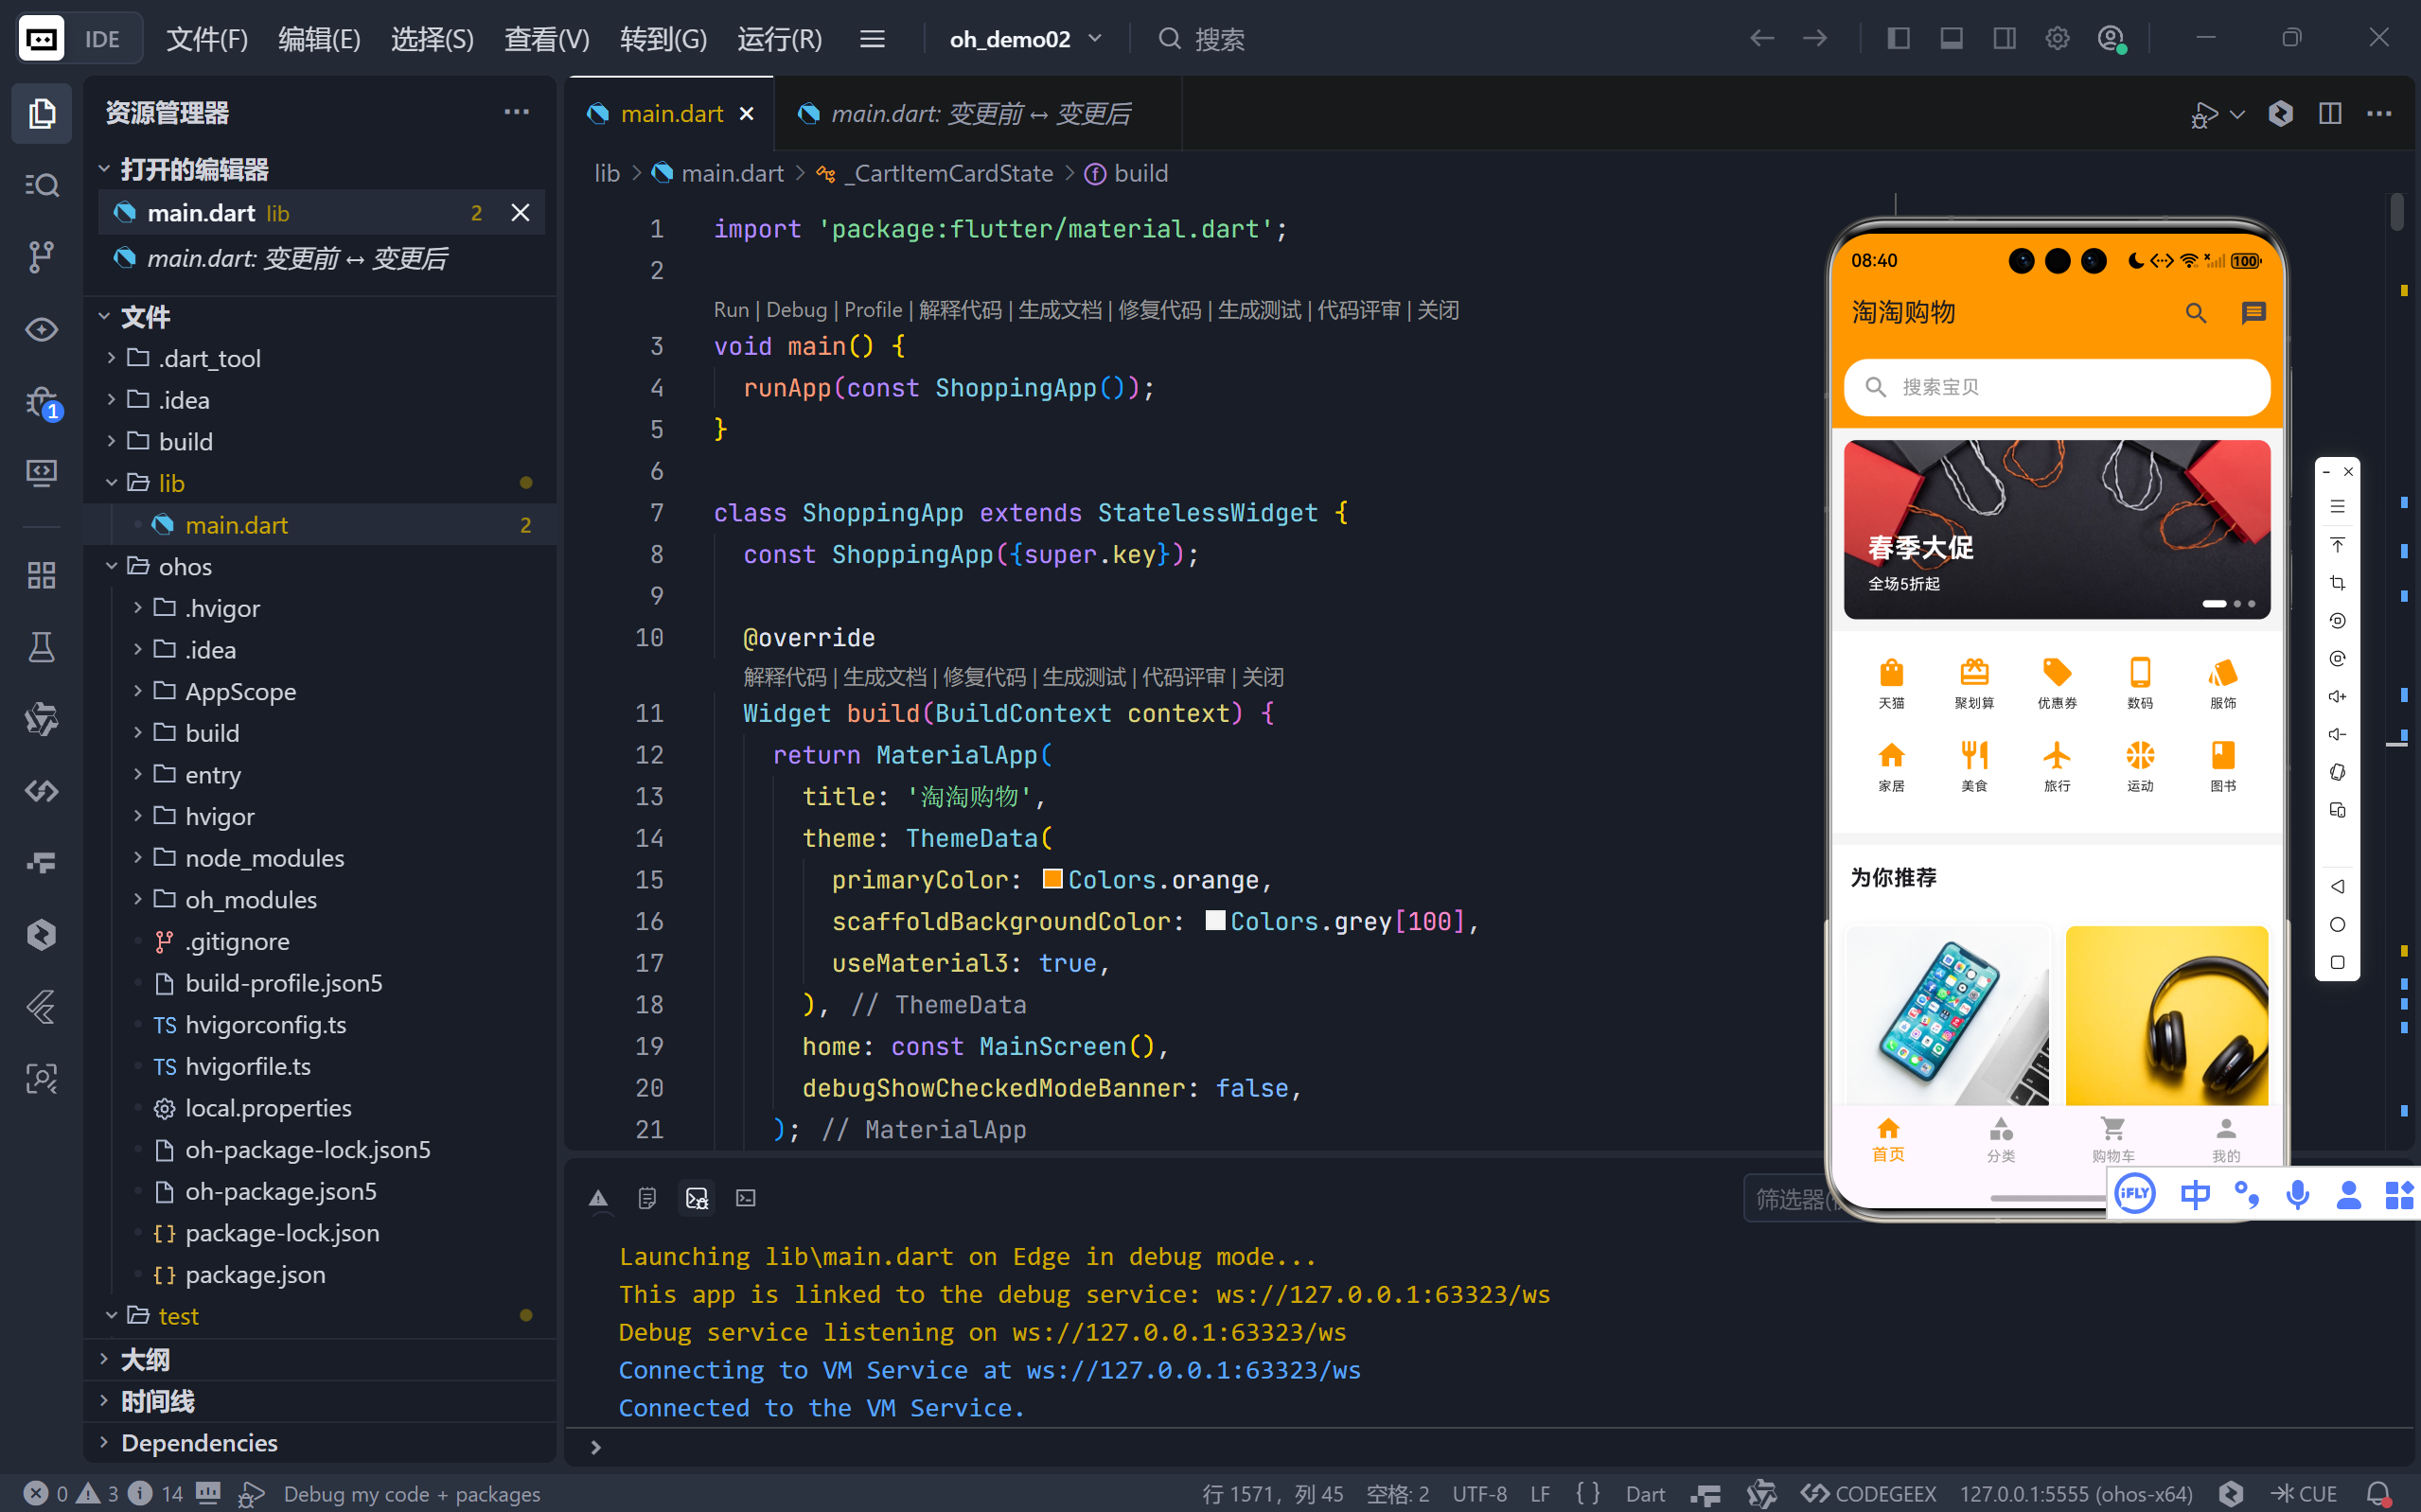Open the Source Control sidebar icon

pos(41,256)
